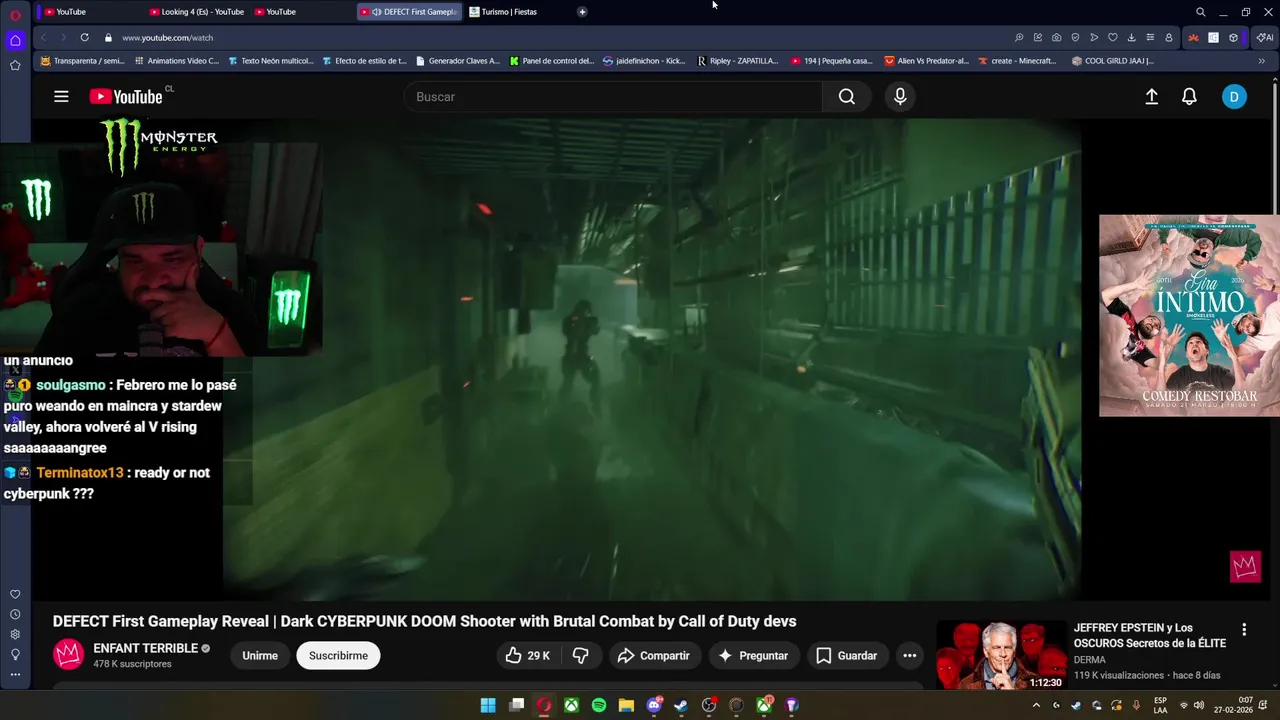1280x720 pixels.
Task: Open Generador Claves A... bookmark
Action: 457,61
